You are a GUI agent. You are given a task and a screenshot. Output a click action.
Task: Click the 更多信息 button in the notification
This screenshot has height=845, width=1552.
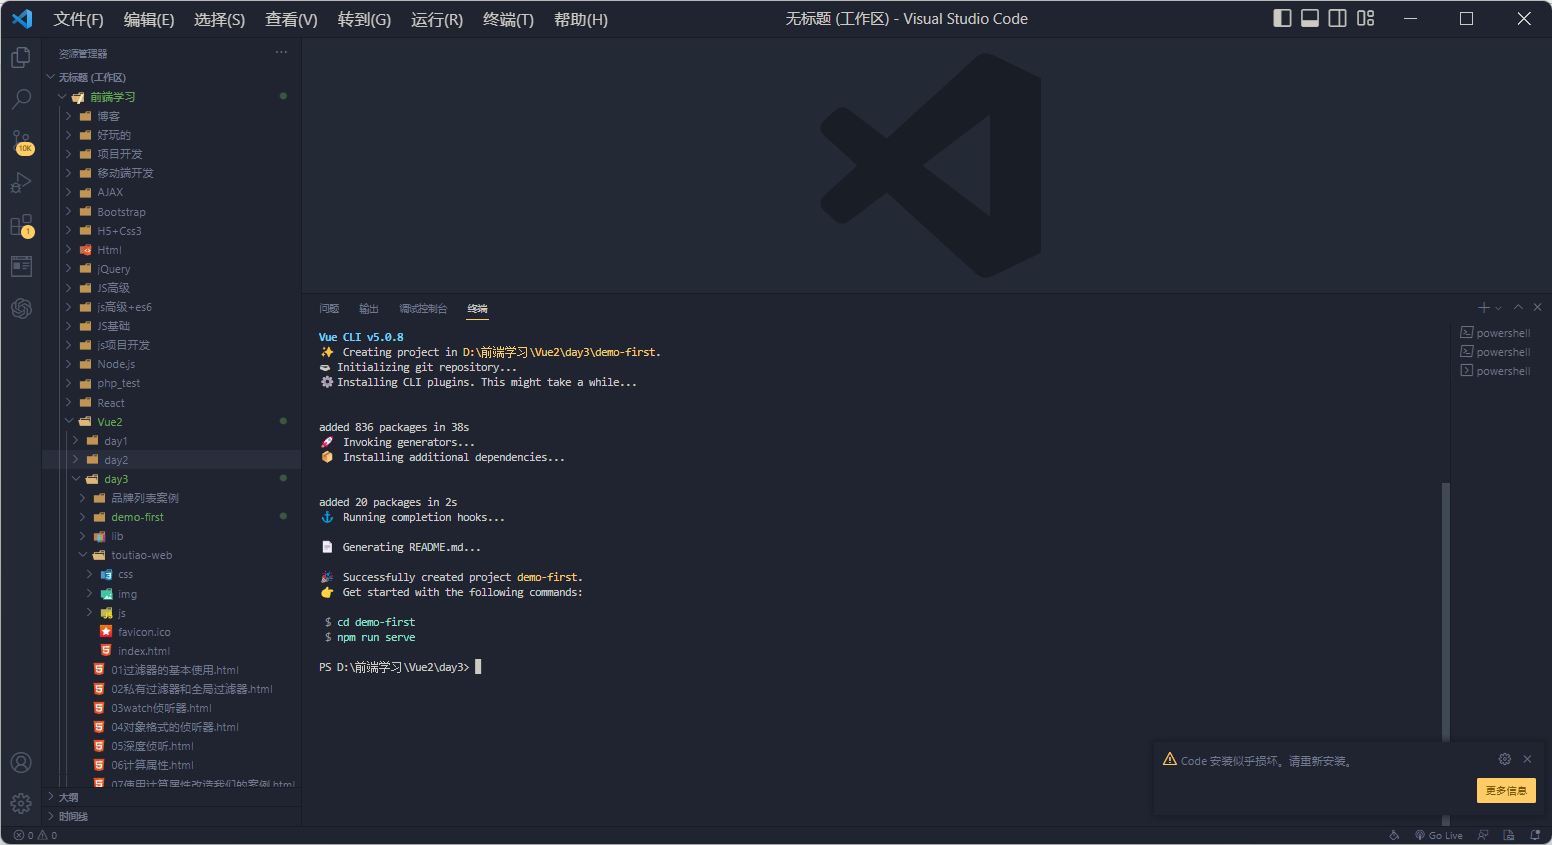(1506, 790)
